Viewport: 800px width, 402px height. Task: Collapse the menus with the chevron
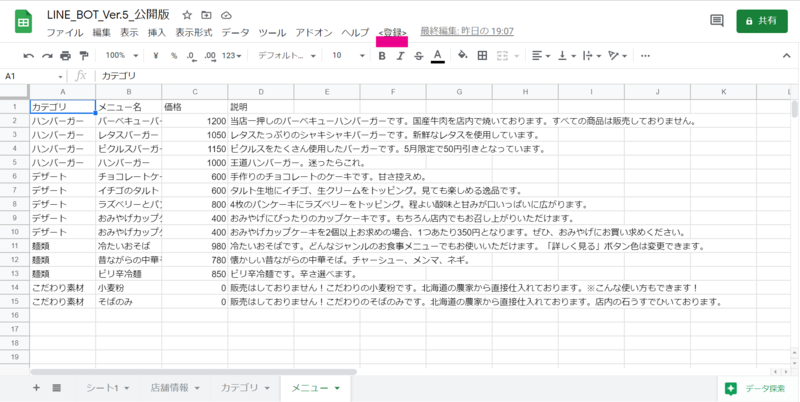pyautogui.click(x=786, y=56)
